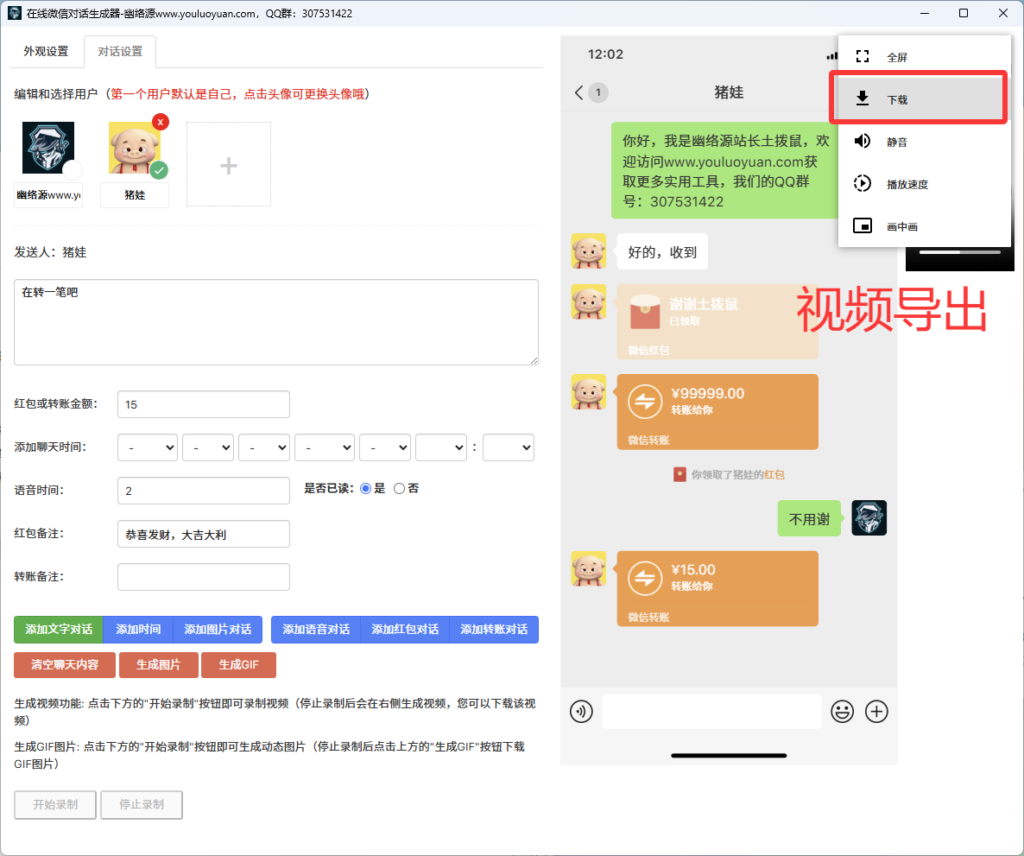Click 添加语音对话 button
The image size is (1024, 856).
[x=316, y=629]
